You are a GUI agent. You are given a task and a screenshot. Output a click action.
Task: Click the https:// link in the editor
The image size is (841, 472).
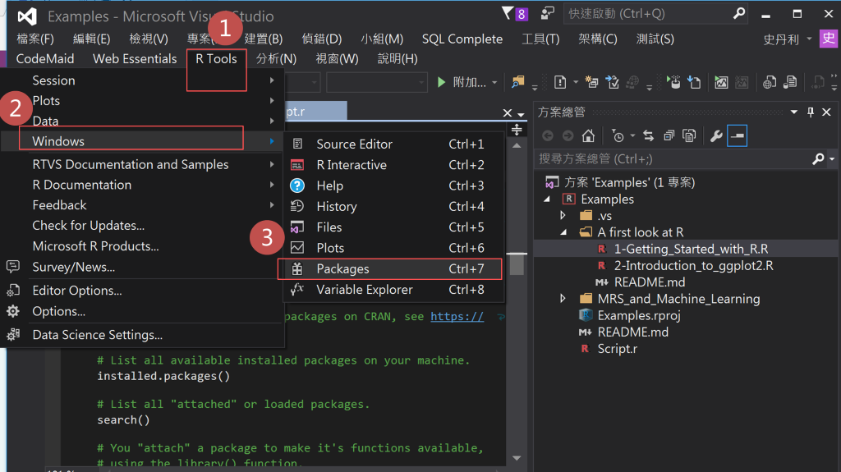[457, 316]
